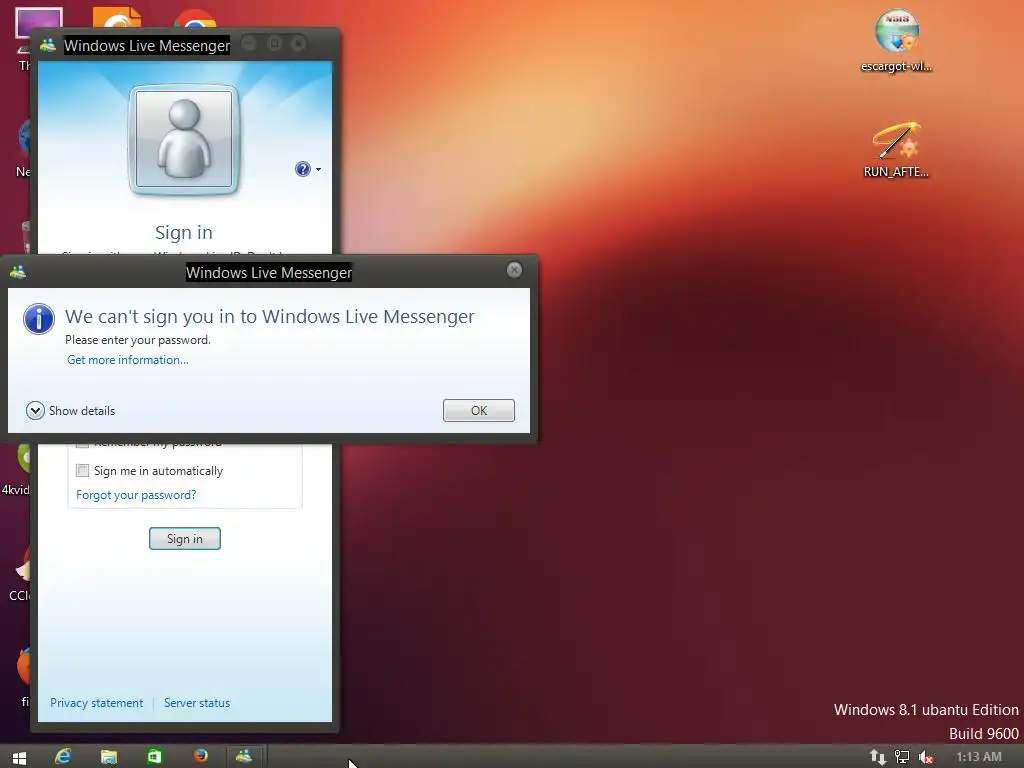
Task: Select the RUN_AFTE... desktop icon
Action: pyautogui.click(x=897, y=150)
